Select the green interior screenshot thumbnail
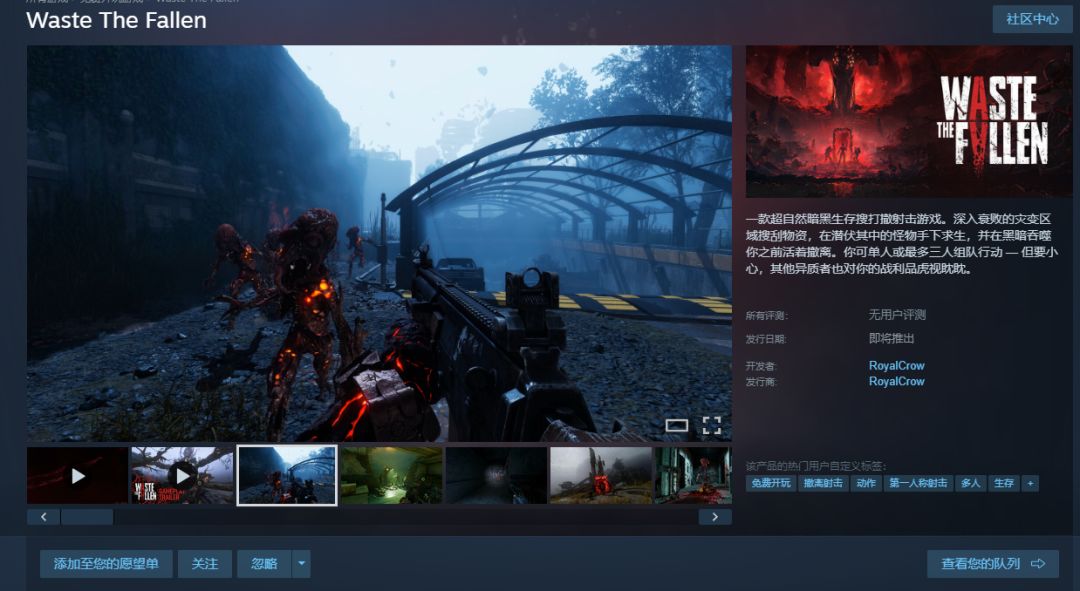Viewport: 1080px width, 591px height. [x=391, y=475]
